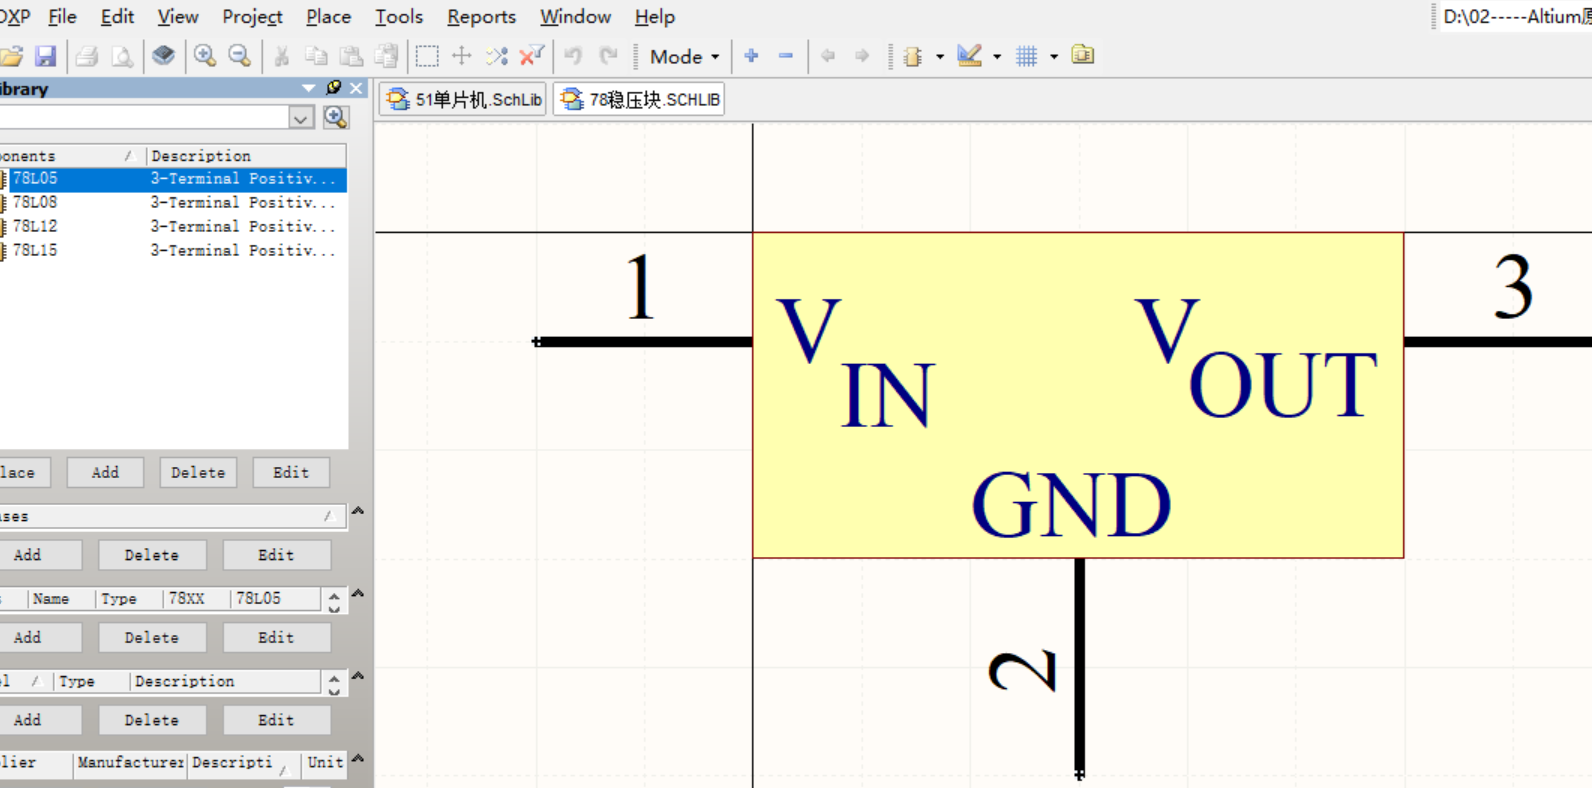The height and width of the screenshot is (788, 1592).
Task: Zoom in with the magnifier plus icon
Action: point(205,56)
